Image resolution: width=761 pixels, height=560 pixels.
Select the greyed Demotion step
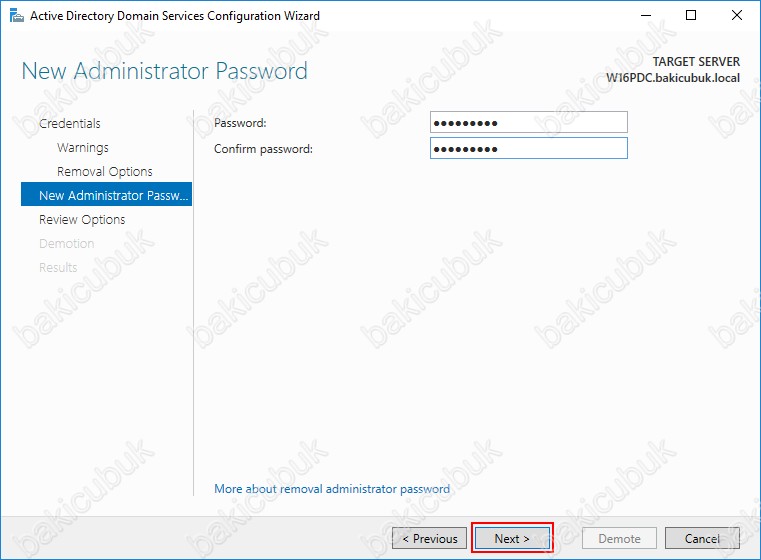66,244
